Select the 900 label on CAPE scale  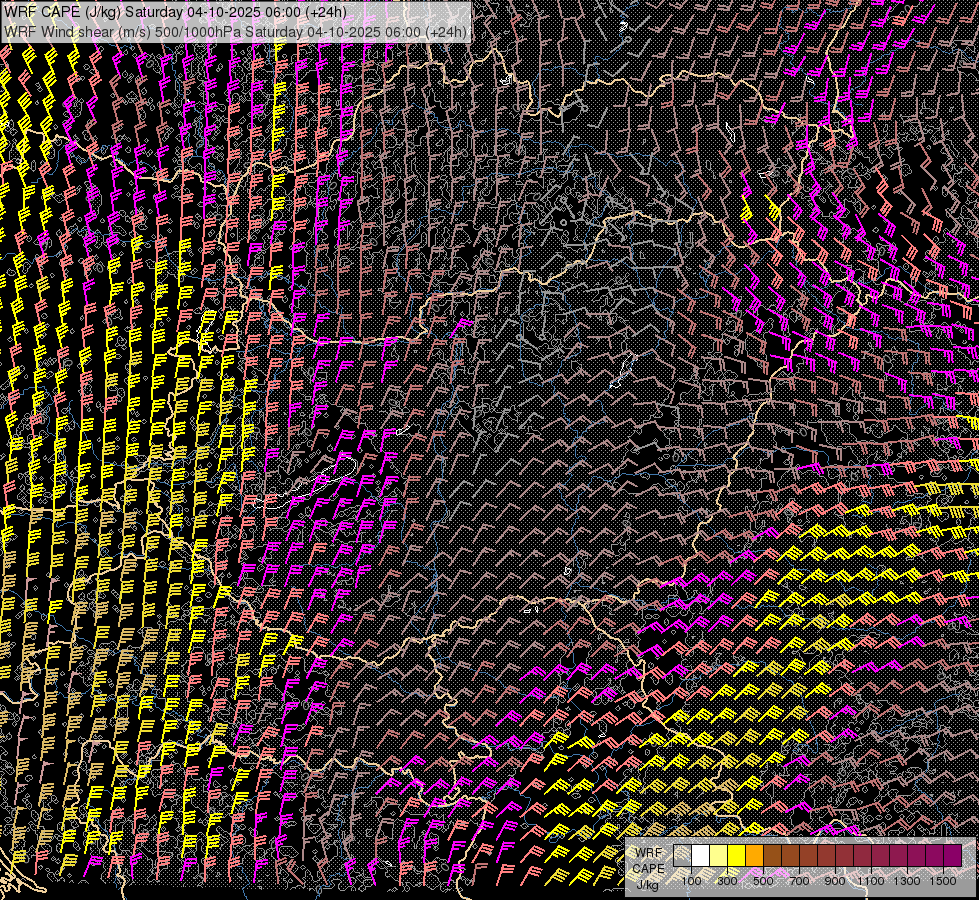coord(835,881)
